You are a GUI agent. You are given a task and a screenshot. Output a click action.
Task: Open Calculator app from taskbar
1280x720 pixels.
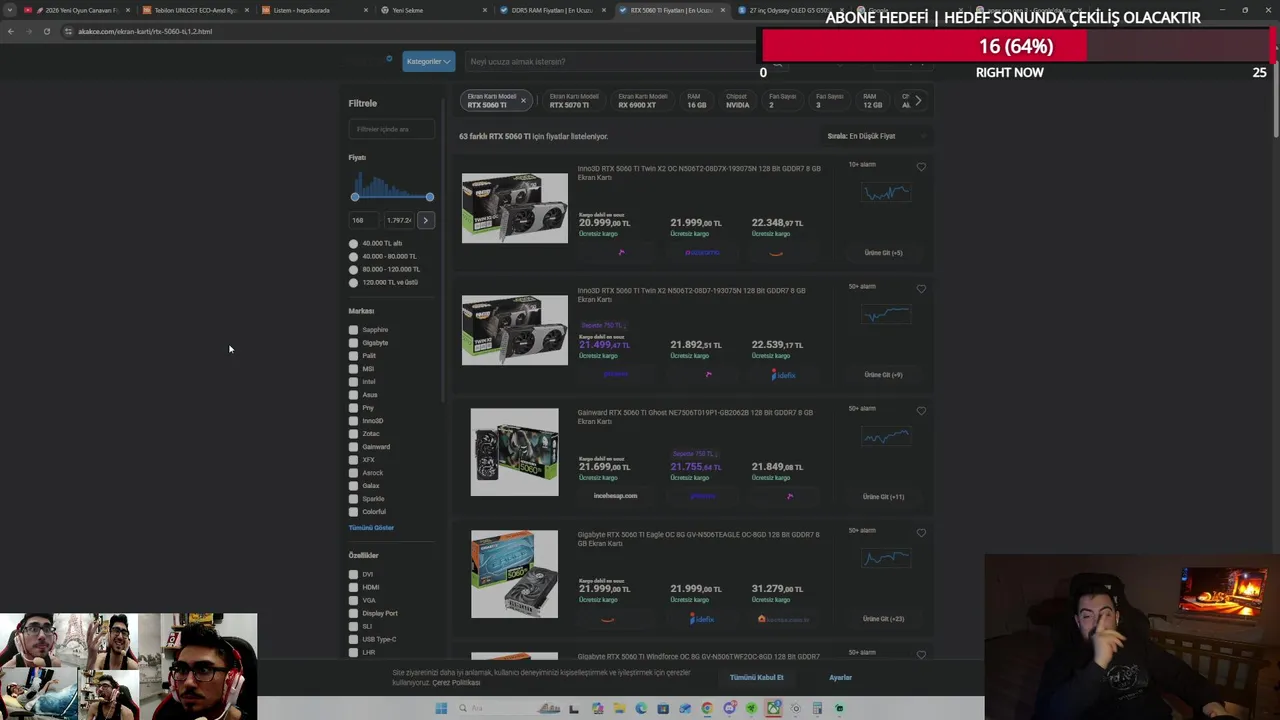pos(817,708)
